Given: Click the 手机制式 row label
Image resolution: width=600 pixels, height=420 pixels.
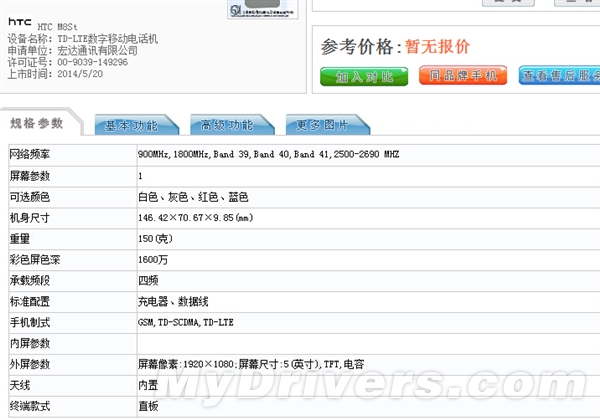Looking at the screenshot, I should [30, 322].
